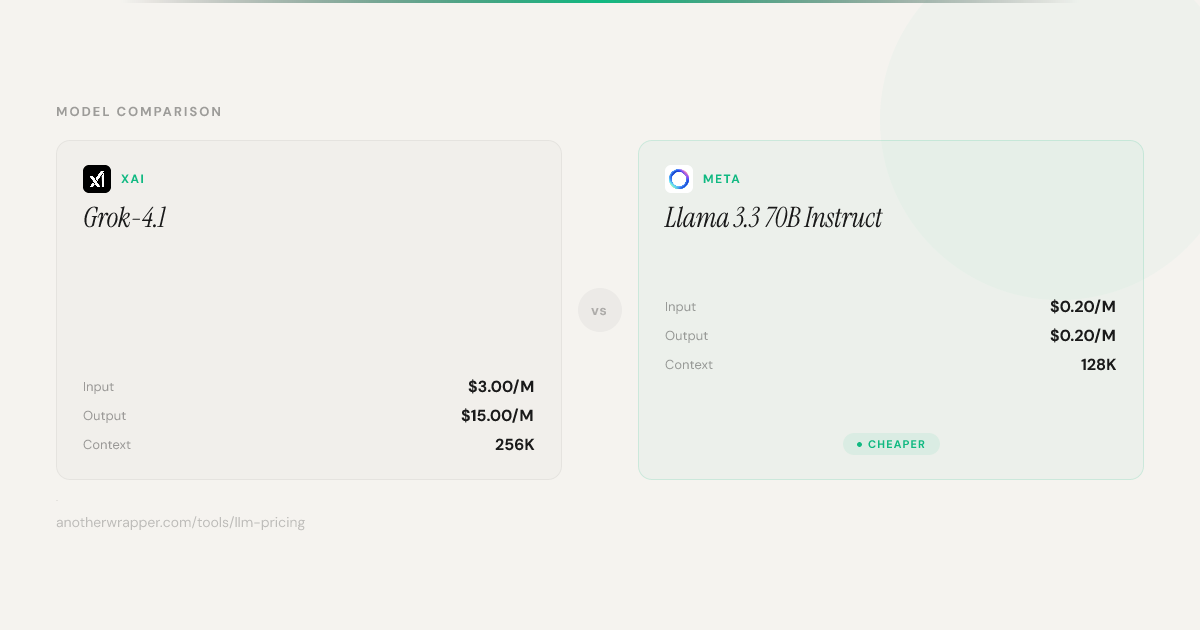
Task: Click the Model Comparison heading
Action: point(139,112)
